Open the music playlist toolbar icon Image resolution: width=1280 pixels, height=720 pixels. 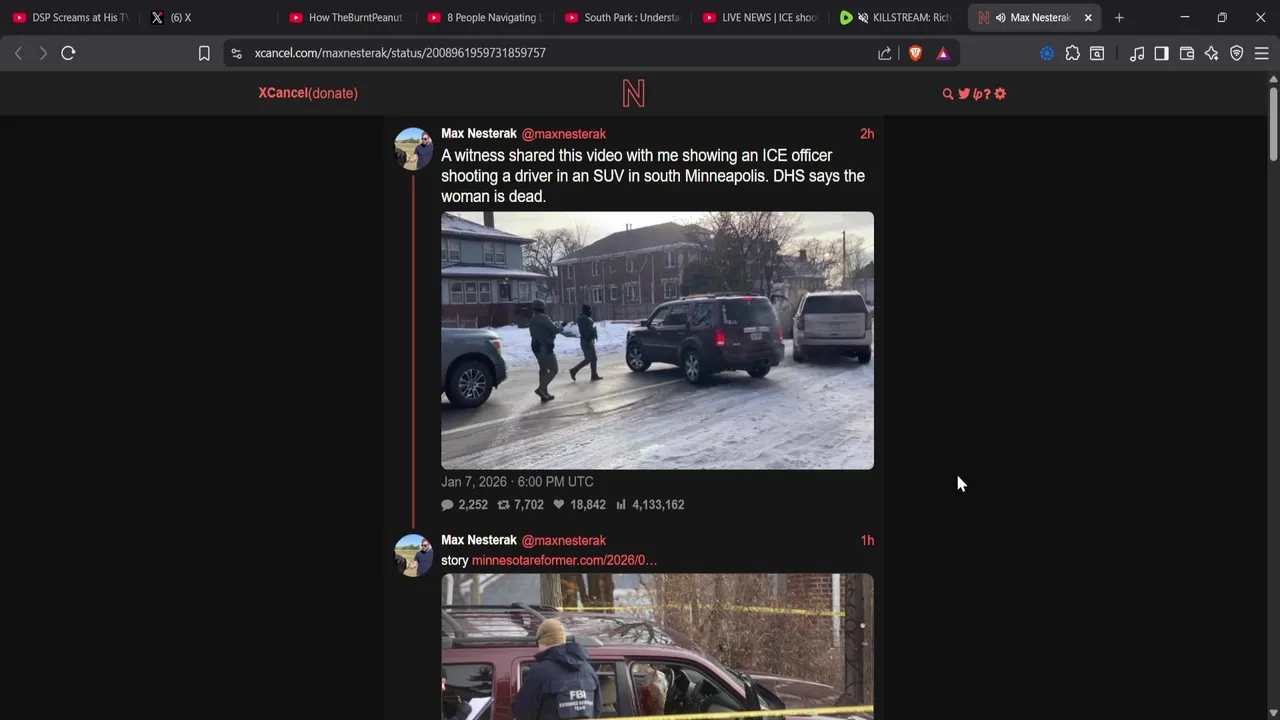1137,53
